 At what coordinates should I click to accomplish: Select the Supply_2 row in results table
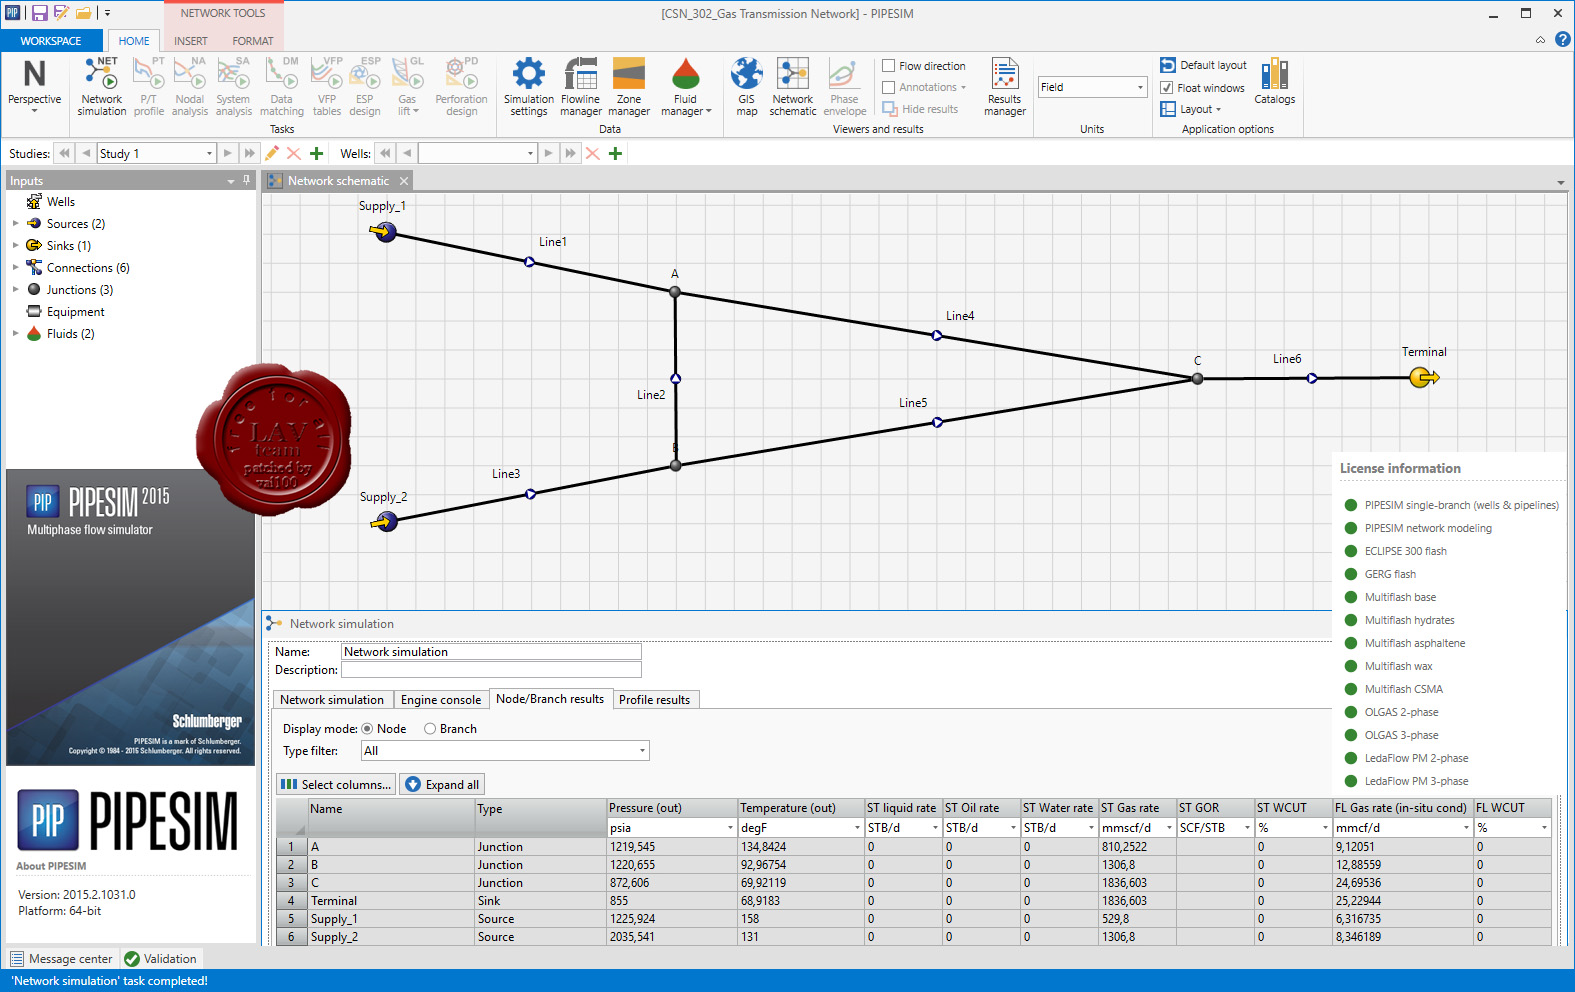pos(914,937)
